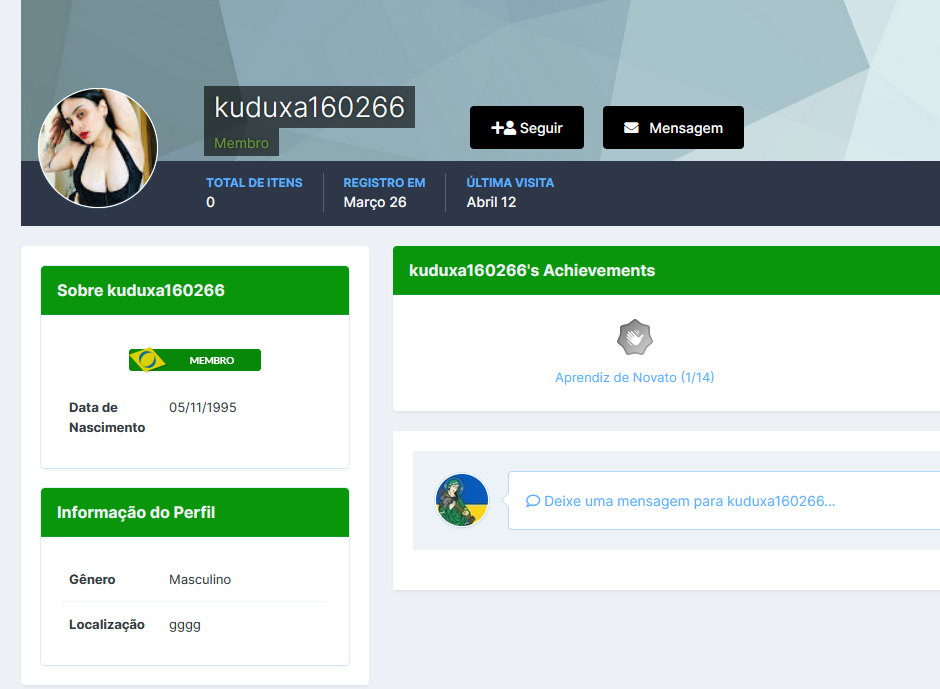Click the Última Visita date Abril 12
The width and height of the screenshot is (940, 689).
click(x=491, y=202)
